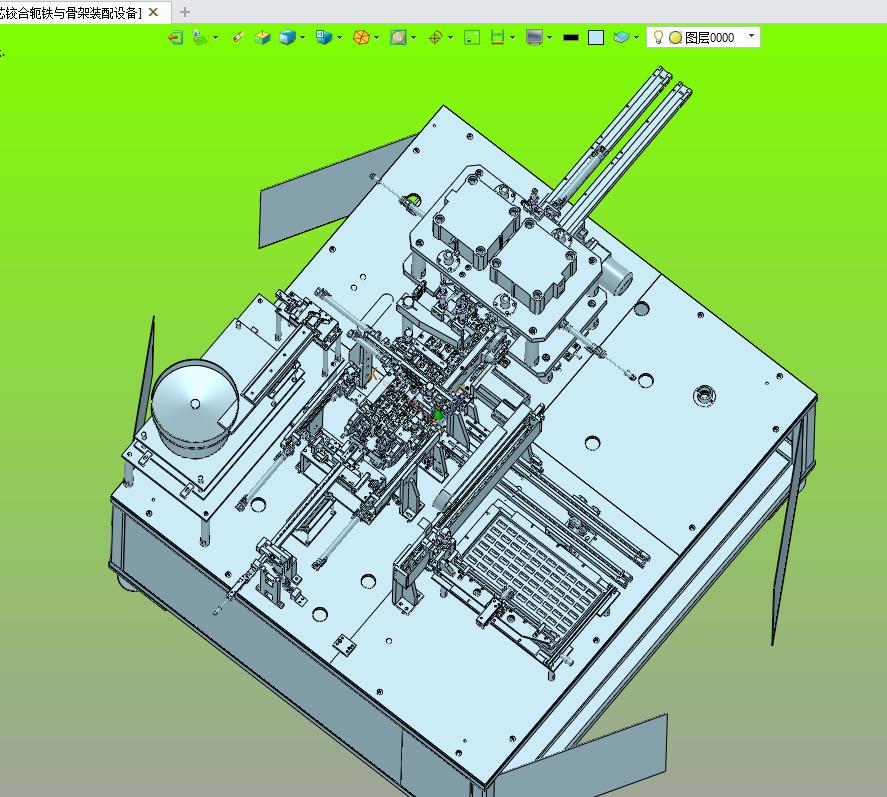Expand the arrow beside the orange polygon icon

coord(377,38)
